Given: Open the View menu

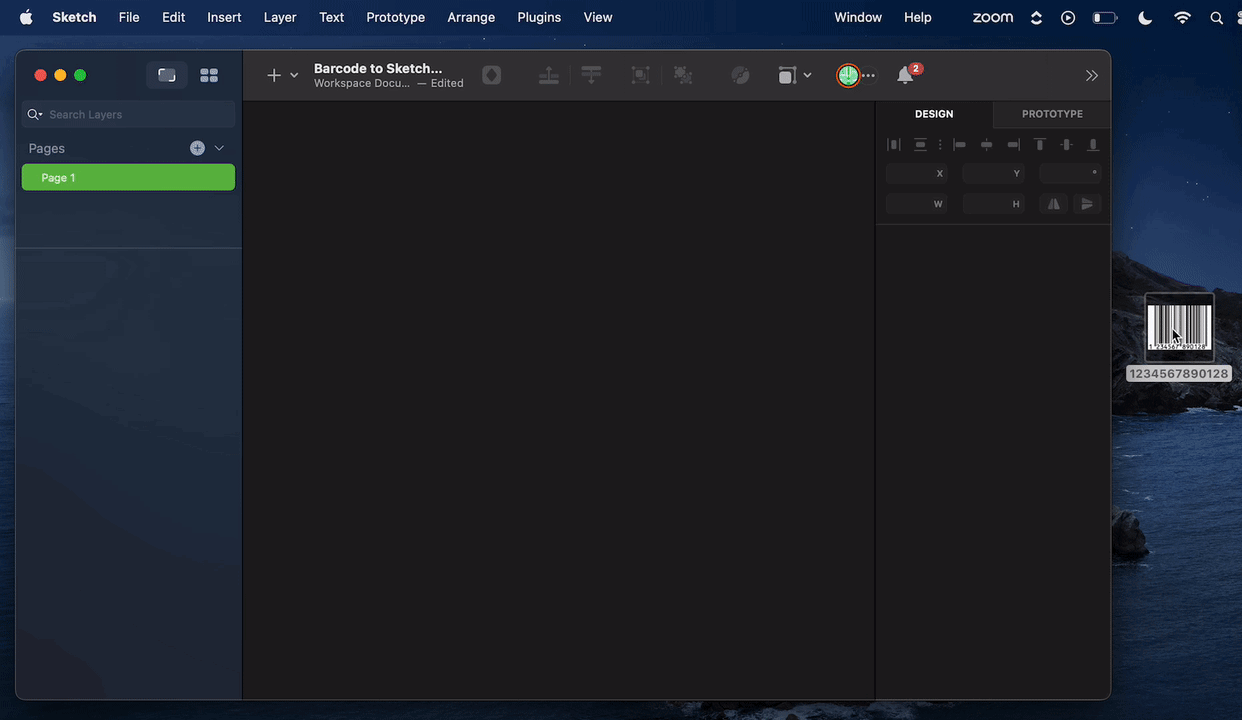Looking at the screenshot, I should pyautogui.click(x=598, y=17).
